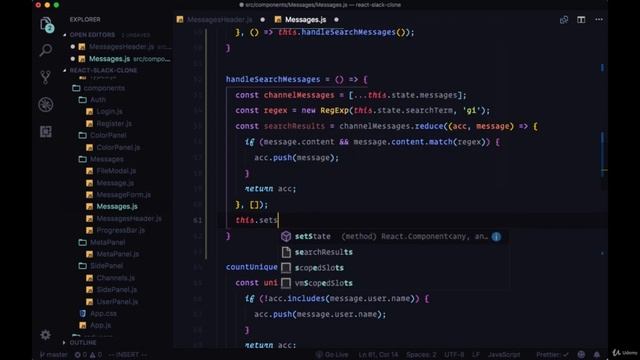Open App.js in the file tree
This screenshot has height=360, width=640.
(100, 325)
